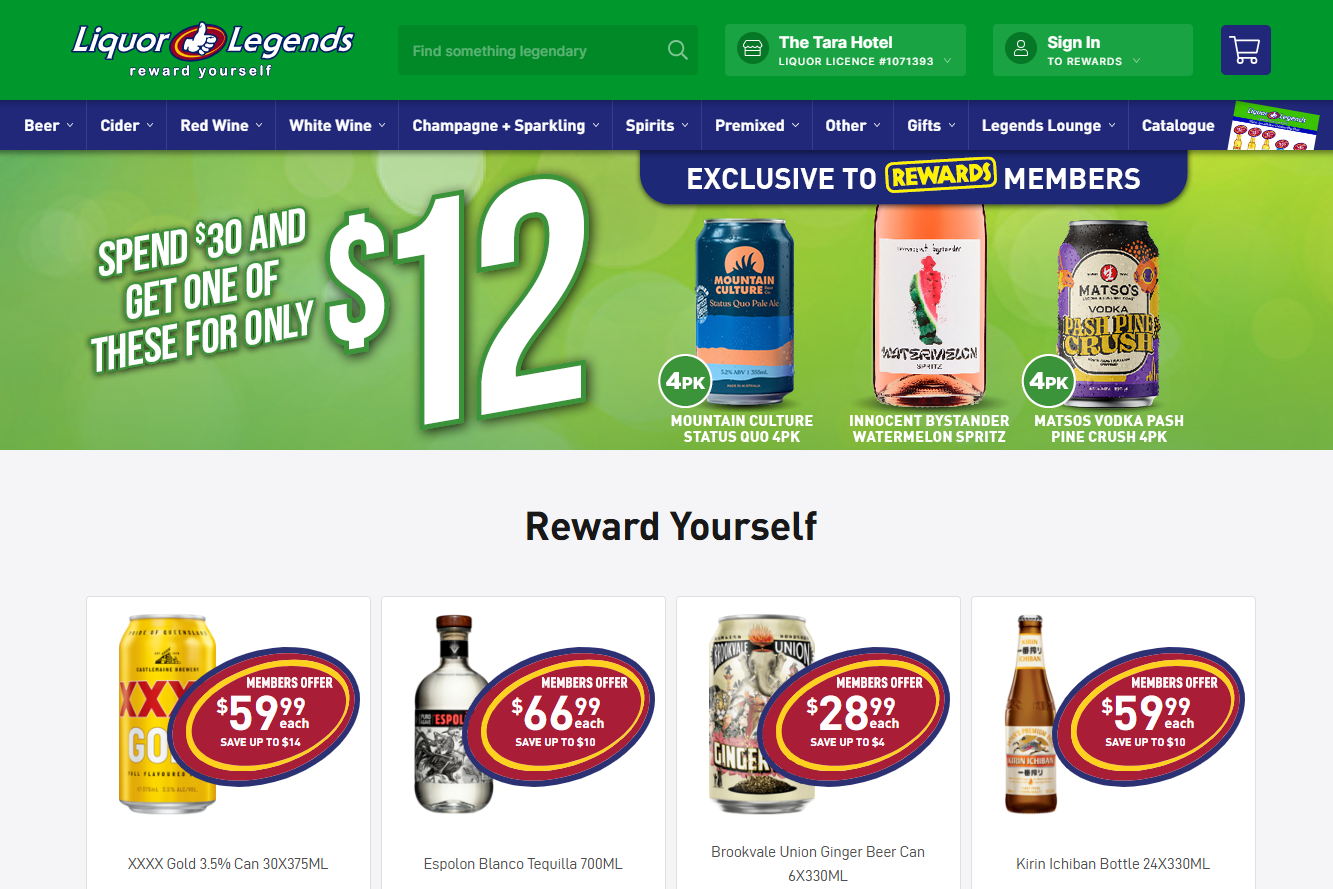Open the Gifts menu

click(931, 125)
